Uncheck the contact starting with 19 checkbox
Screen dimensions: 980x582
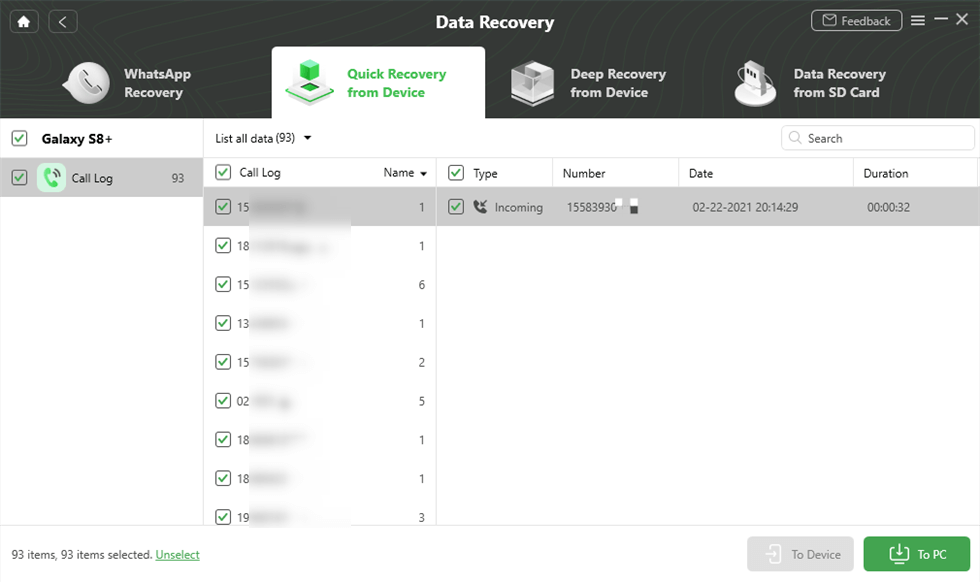pos(223,517)
